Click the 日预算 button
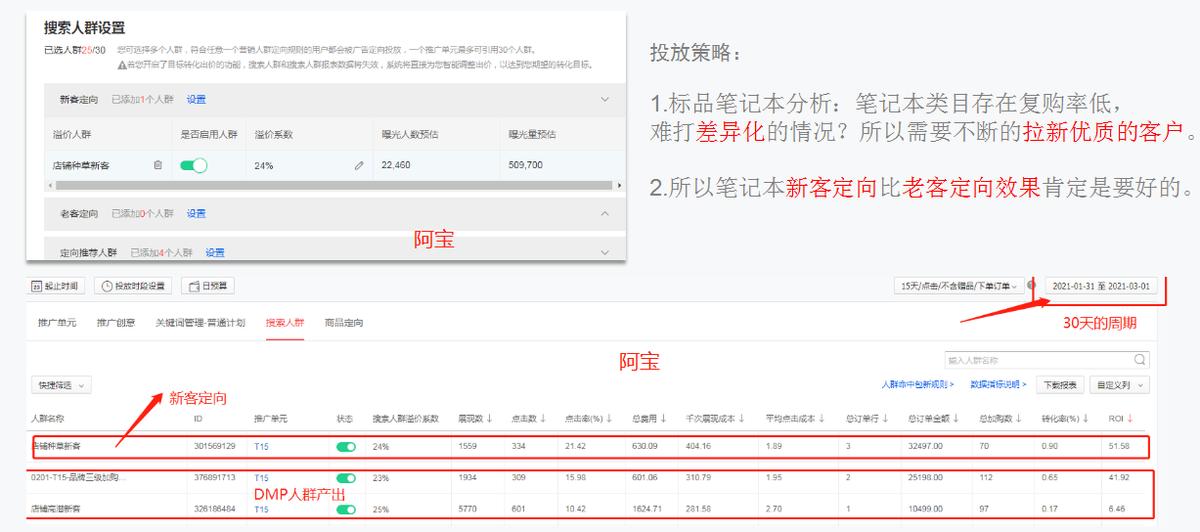Image resolution: width=1200 pixels, height=532 pixels. click(x=207, y=286)
